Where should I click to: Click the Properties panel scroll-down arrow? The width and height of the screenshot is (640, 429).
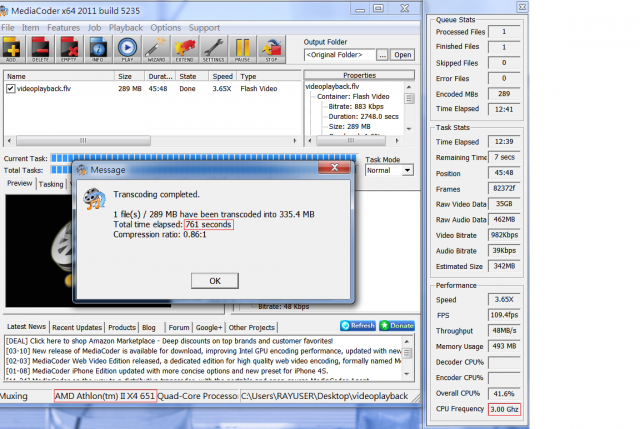tap(409, 129)
